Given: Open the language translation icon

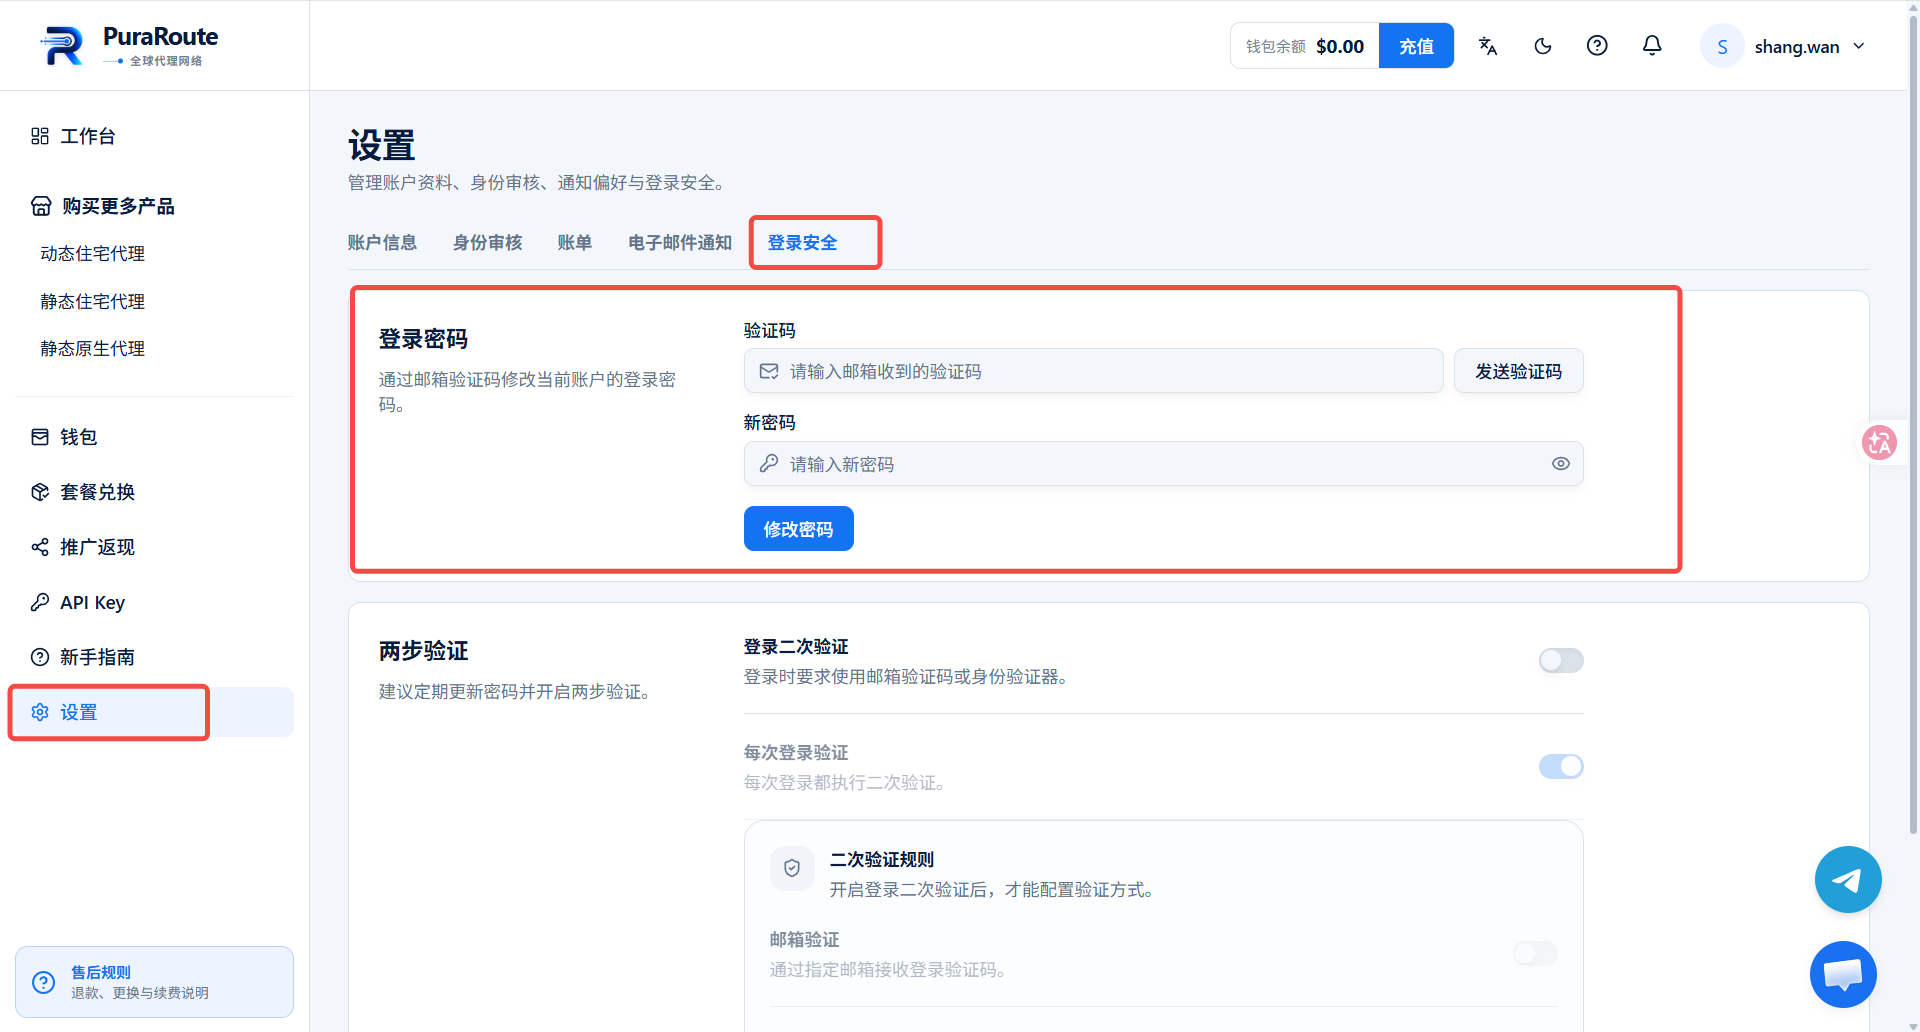Looking at the screenshot, I should click(x=1488, y=46).
